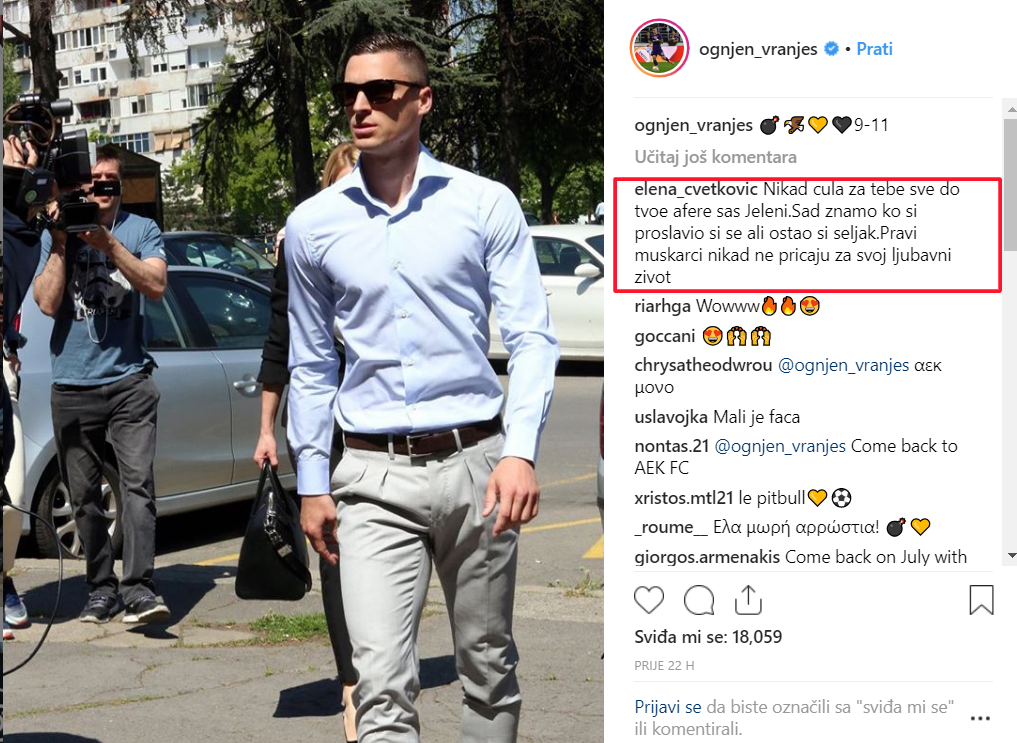
Task: Click the main post photo
Action: [302, 372]
